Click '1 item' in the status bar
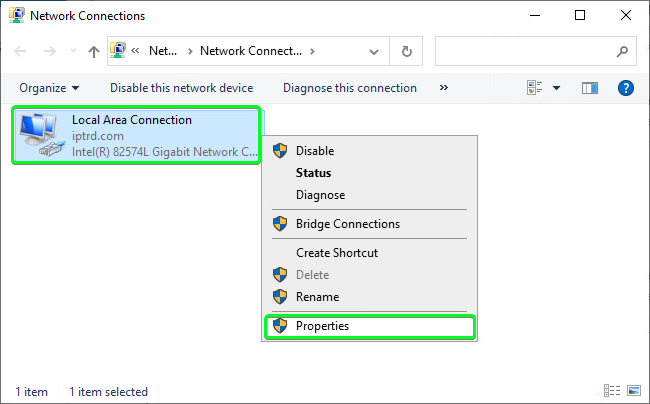Image resolution: width=650 pixels, height=404 pixels. click(x=32, y=392)
